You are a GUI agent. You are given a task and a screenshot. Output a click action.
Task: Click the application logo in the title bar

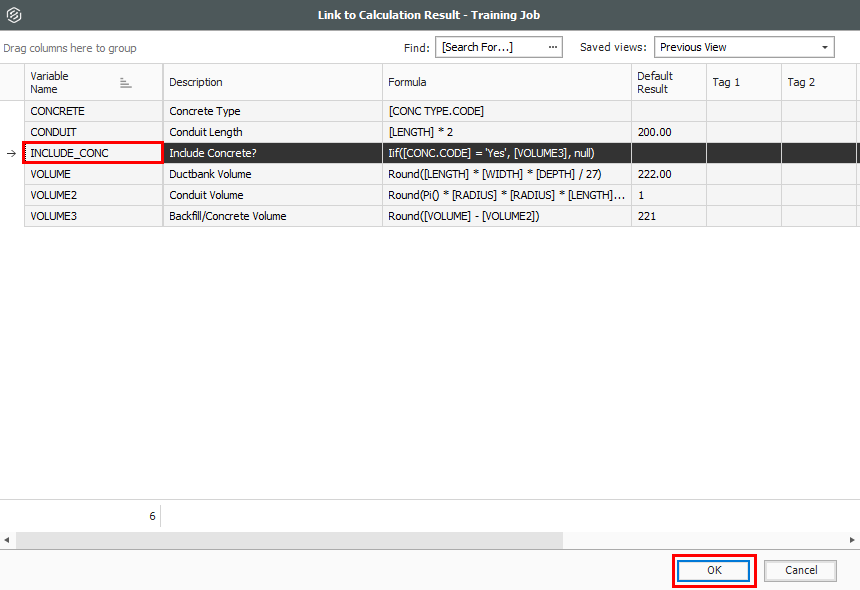tap(13, 15)
